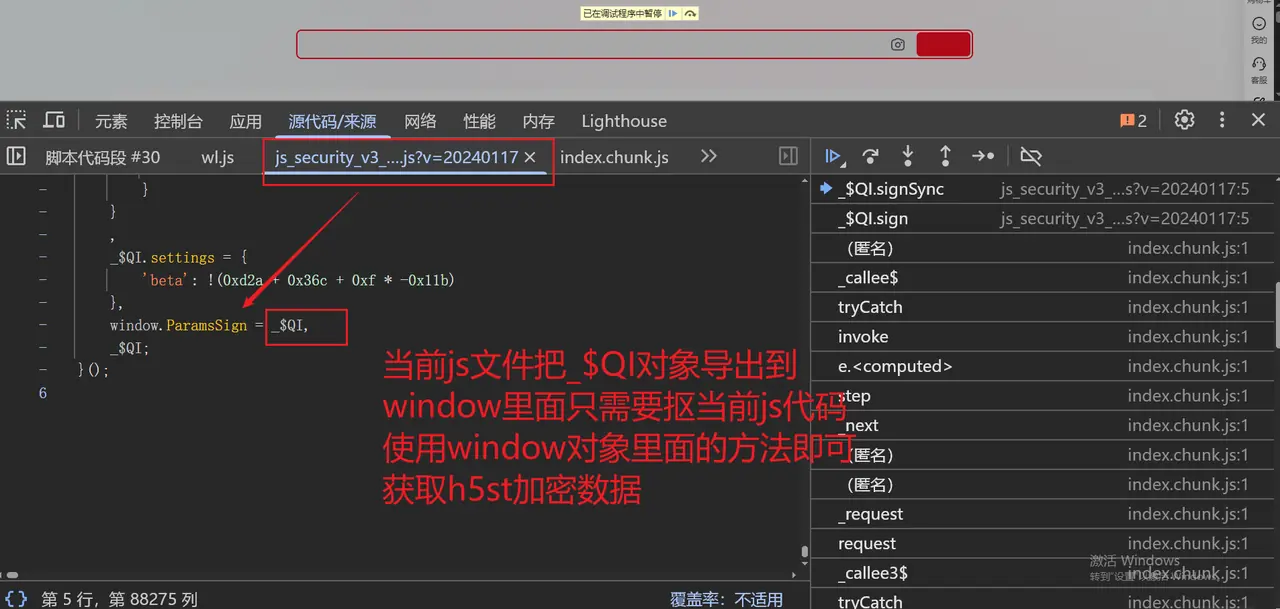Toggle the navigator sidebar panel icon
1280x609 pixels.
tap(16, 156)
